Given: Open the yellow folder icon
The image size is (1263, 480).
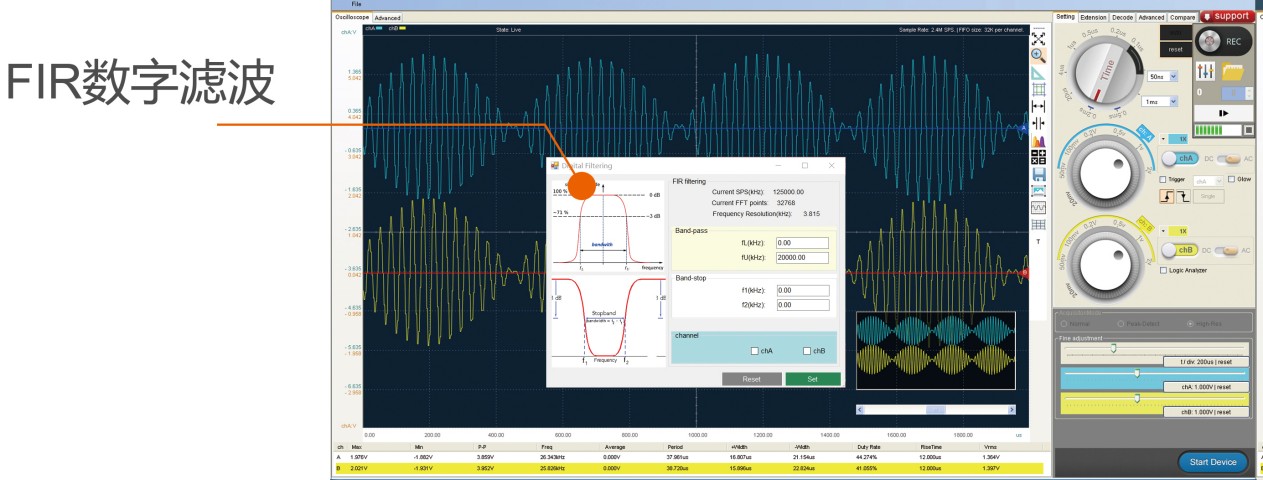Looking at the screenshot, I should (1232, 72).
